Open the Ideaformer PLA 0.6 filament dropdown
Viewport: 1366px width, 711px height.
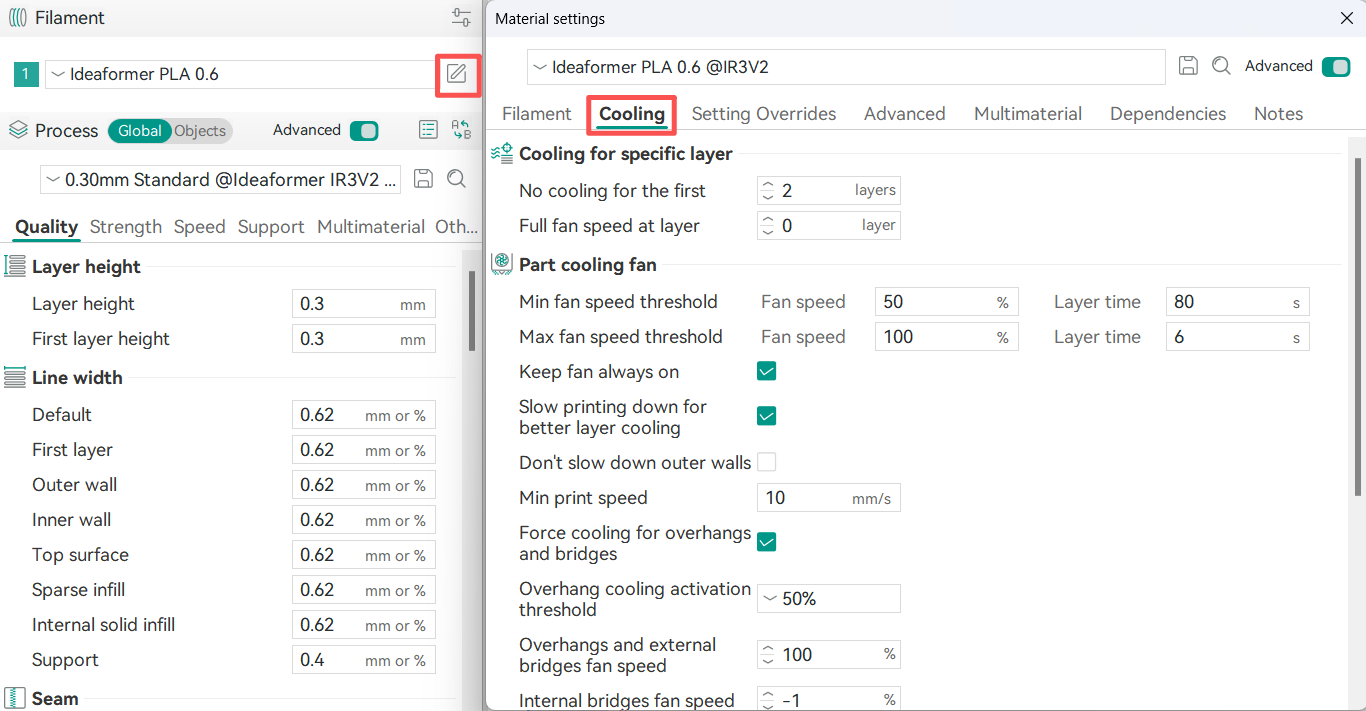click(240, 74)
